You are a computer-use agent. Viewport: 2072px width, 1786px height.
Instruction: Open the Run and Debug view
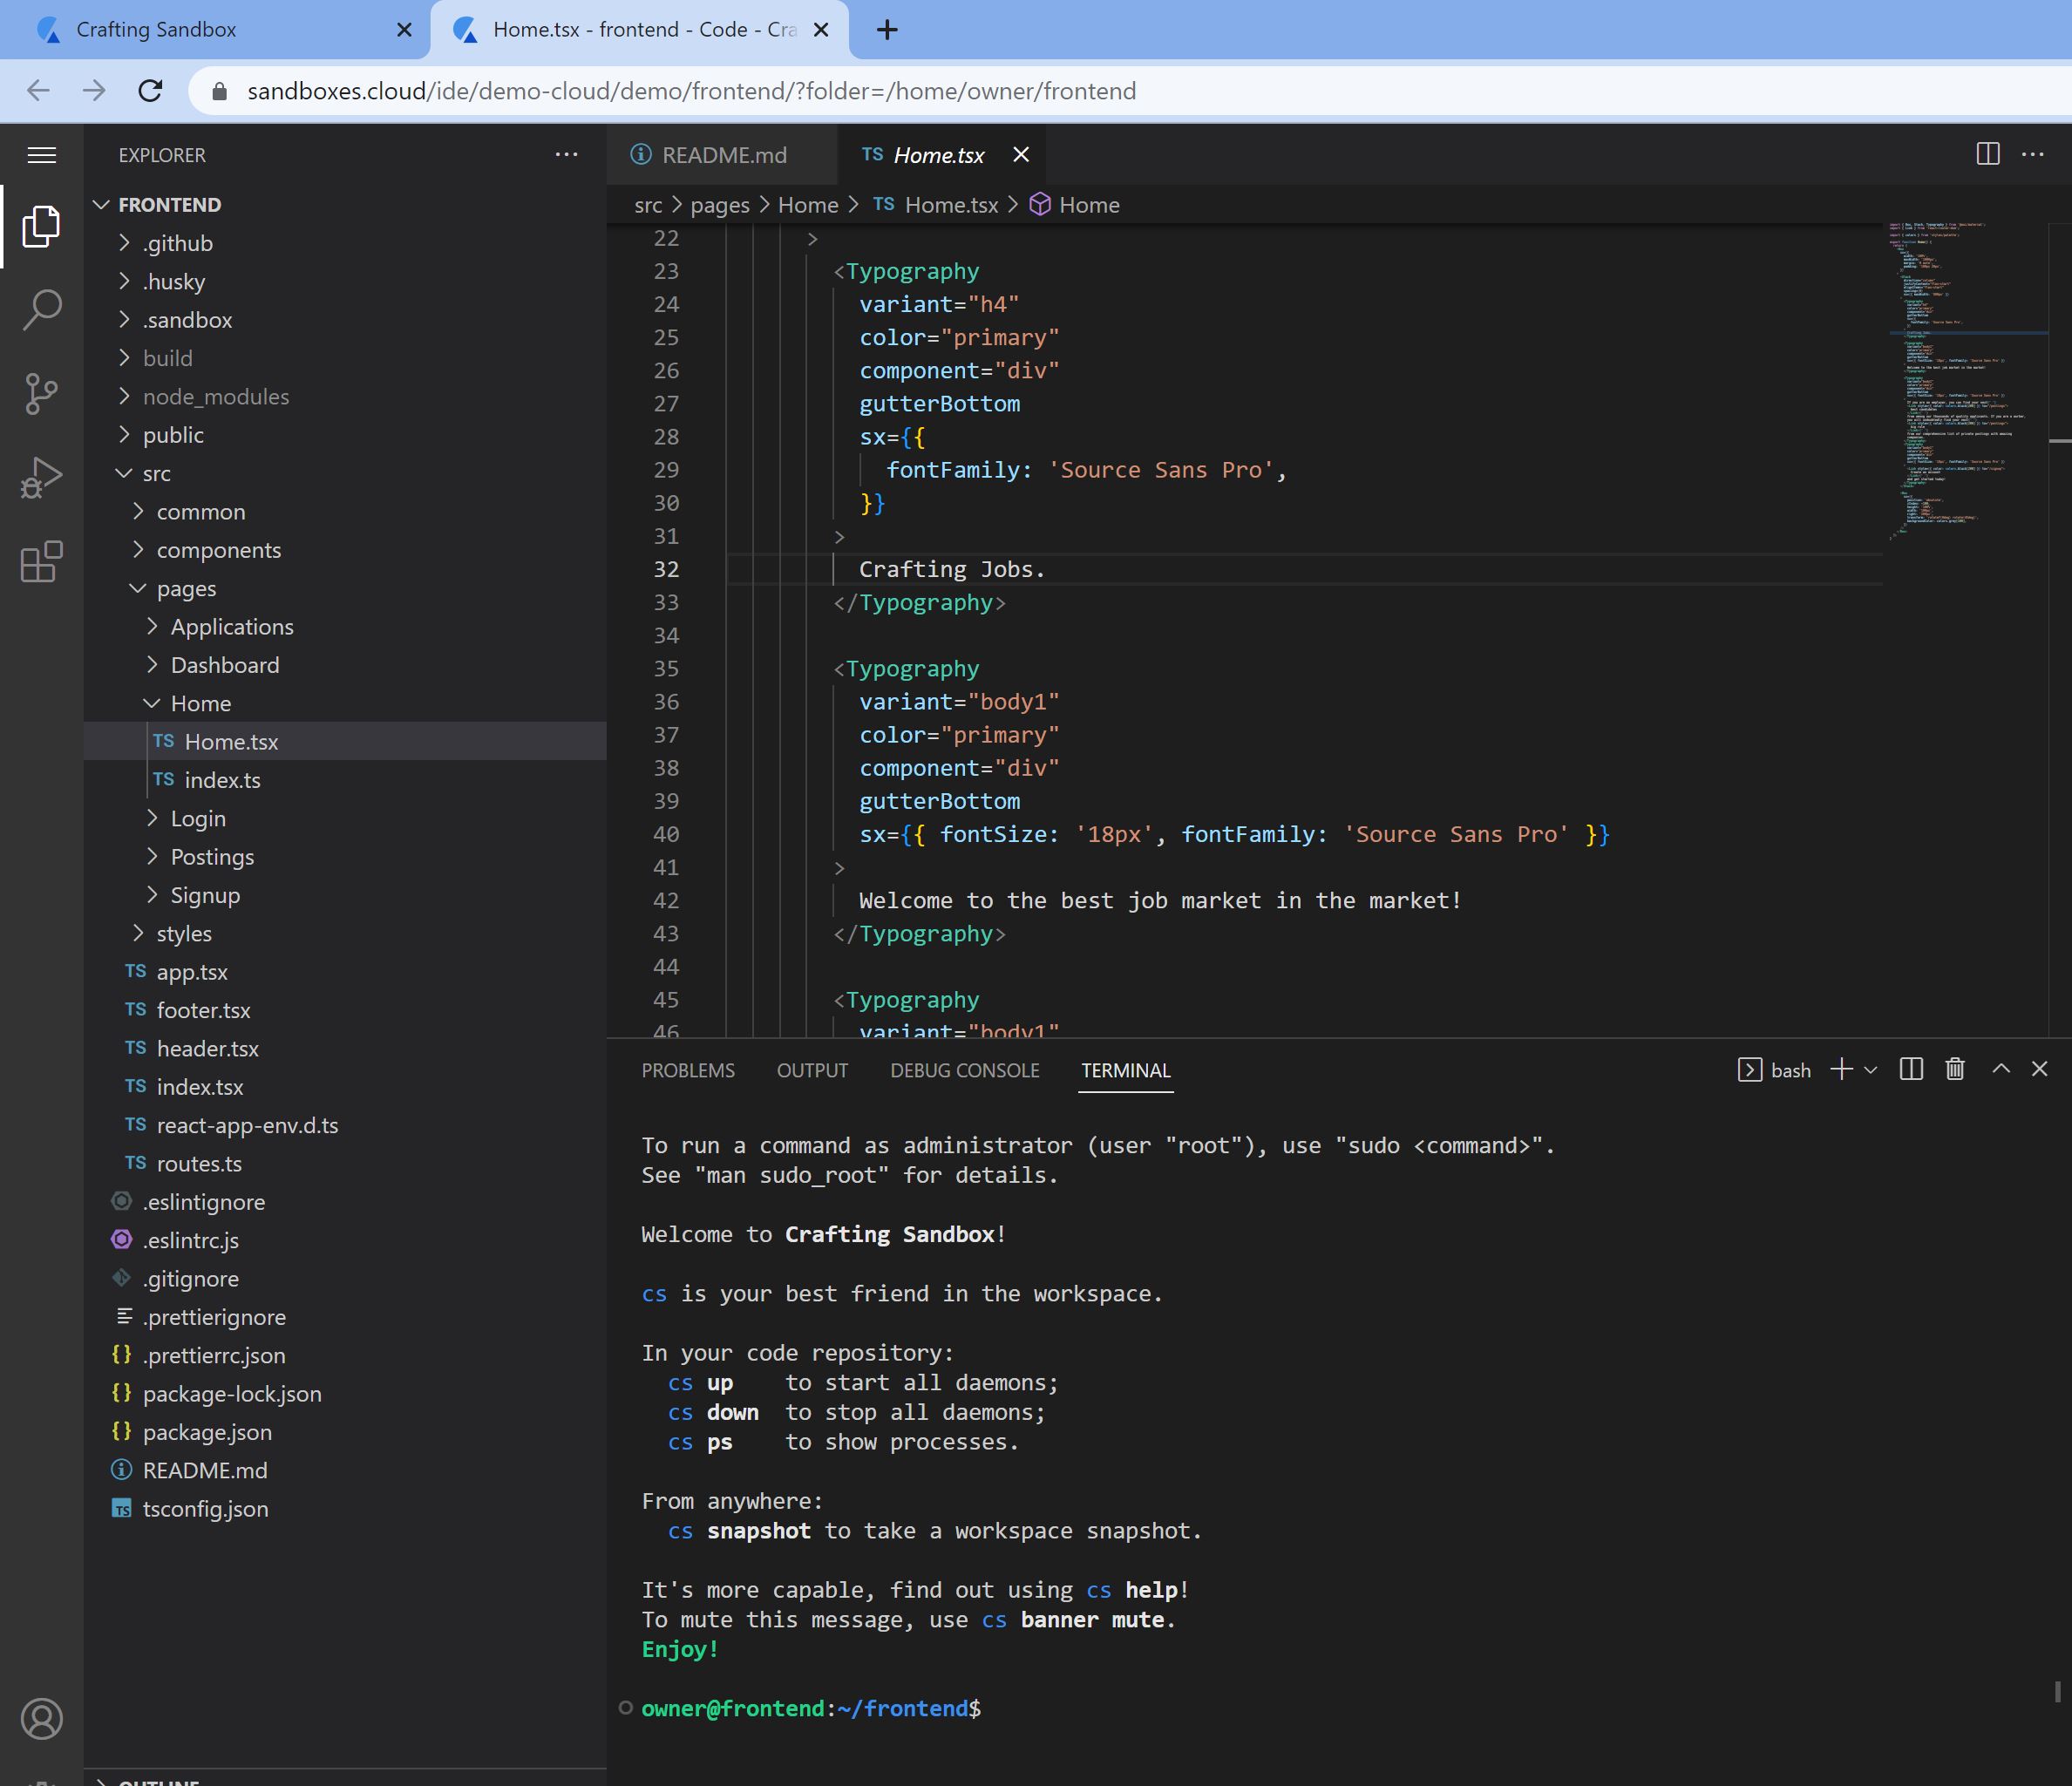coord(41,477)
